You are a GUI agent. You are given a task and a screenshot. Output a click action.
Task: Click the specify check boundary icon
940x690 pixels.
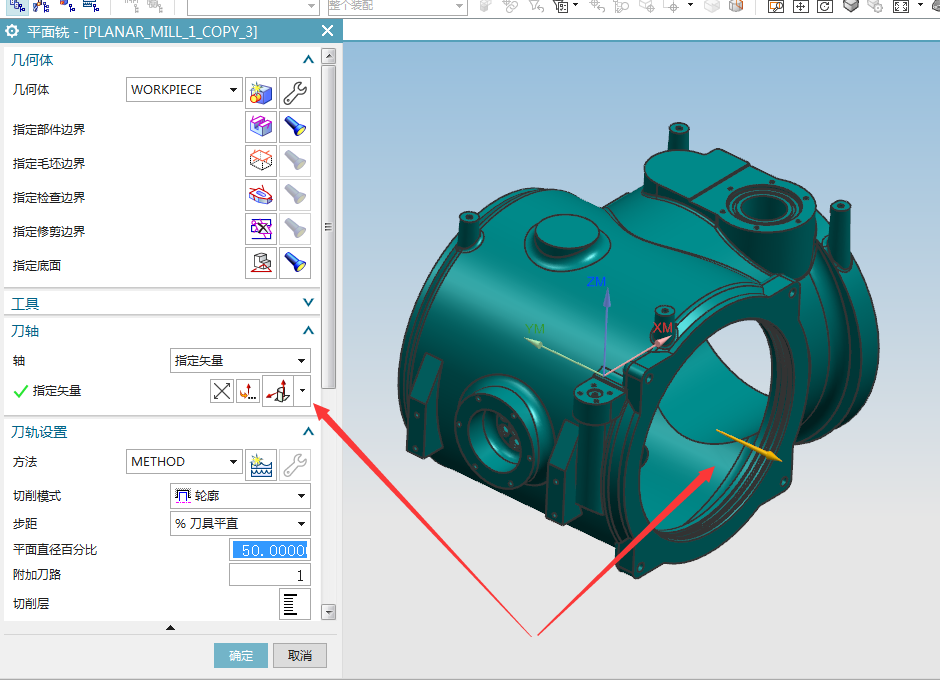[x=261, y=195]
